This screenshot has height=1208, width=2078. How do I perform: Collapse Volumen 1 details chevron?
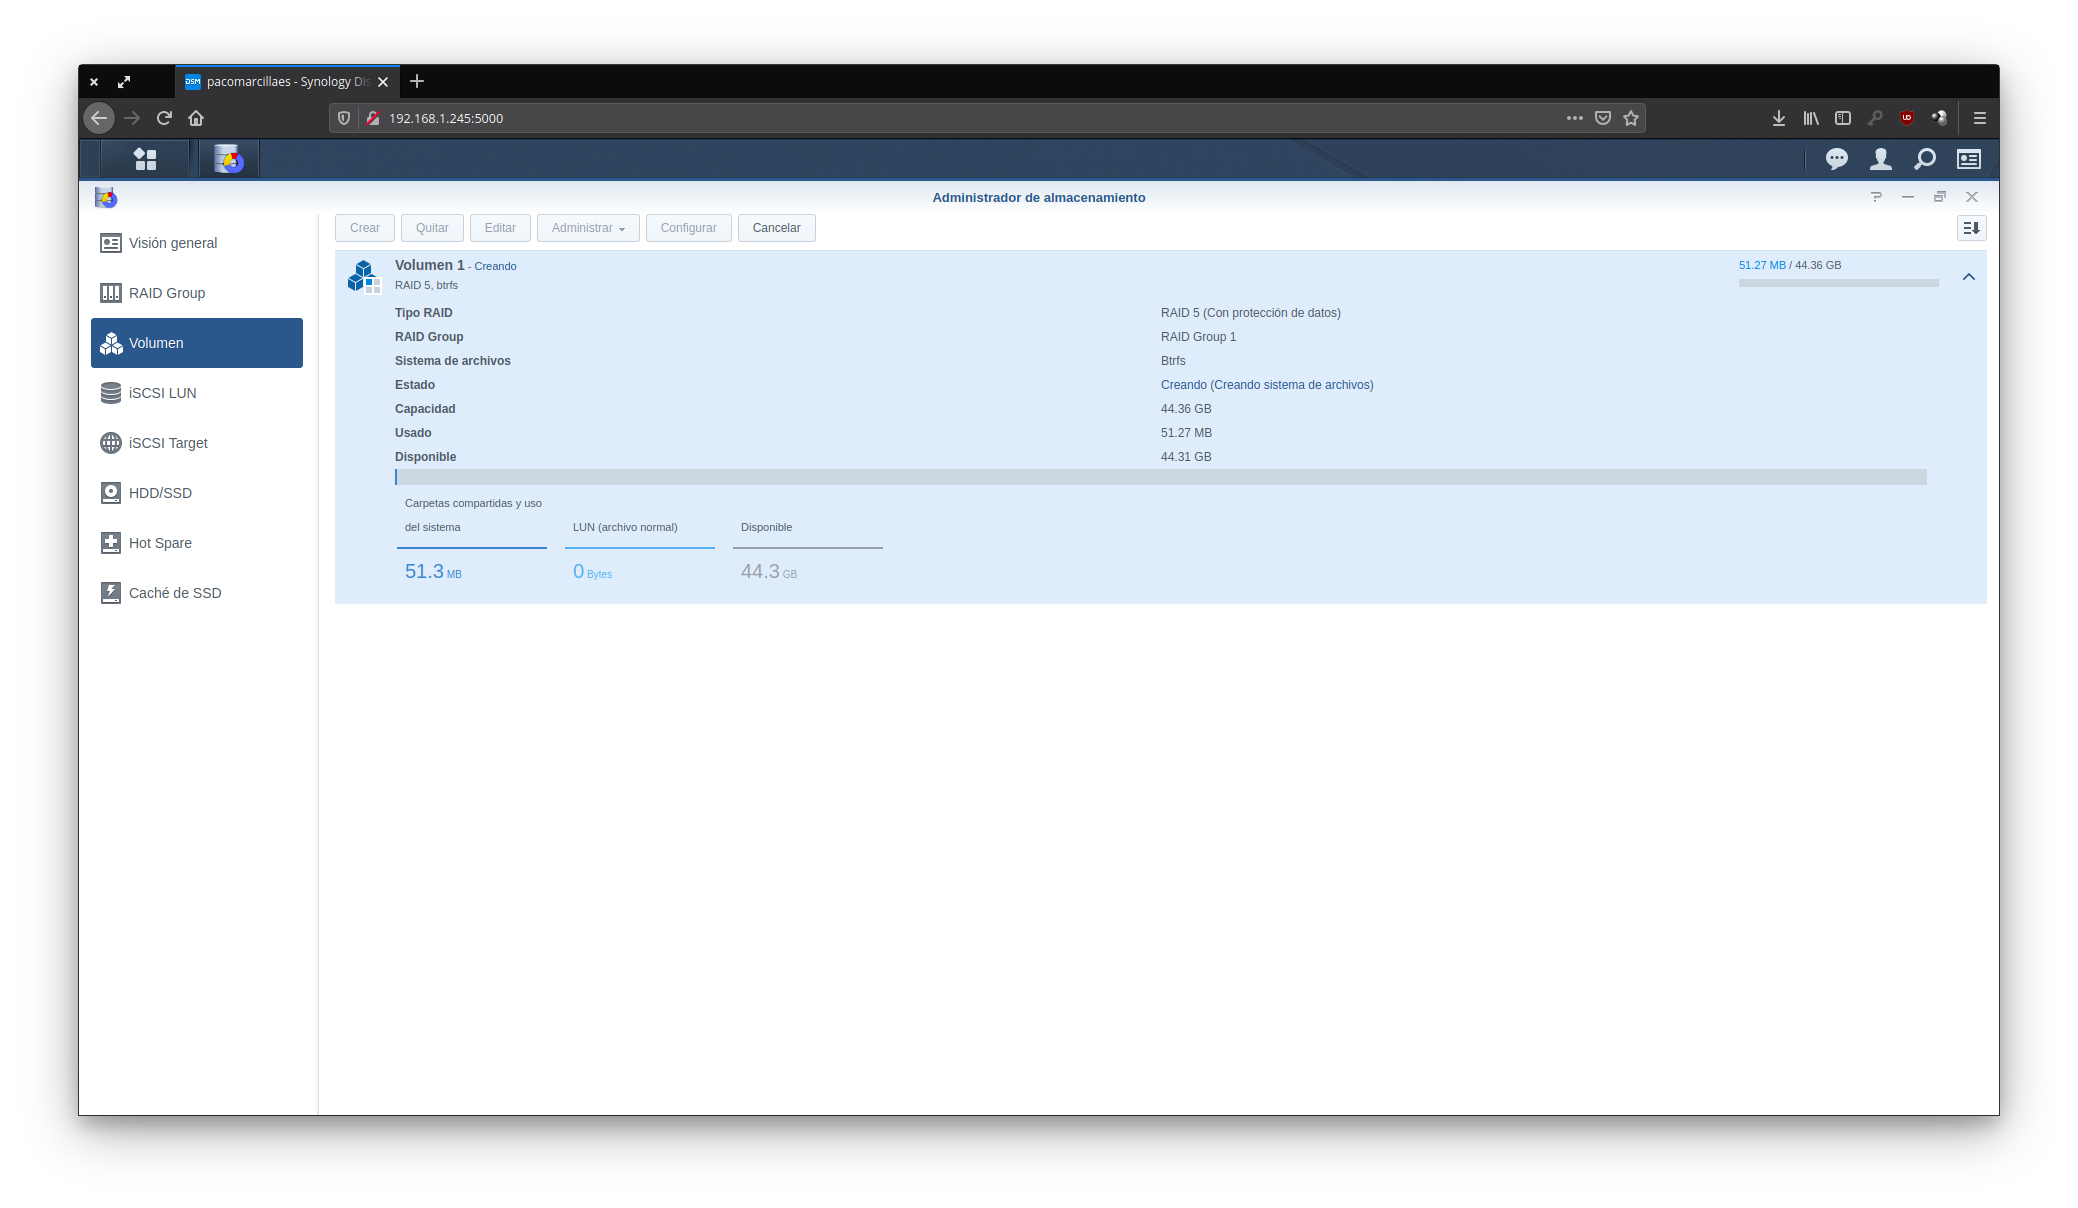point(1968,277)
